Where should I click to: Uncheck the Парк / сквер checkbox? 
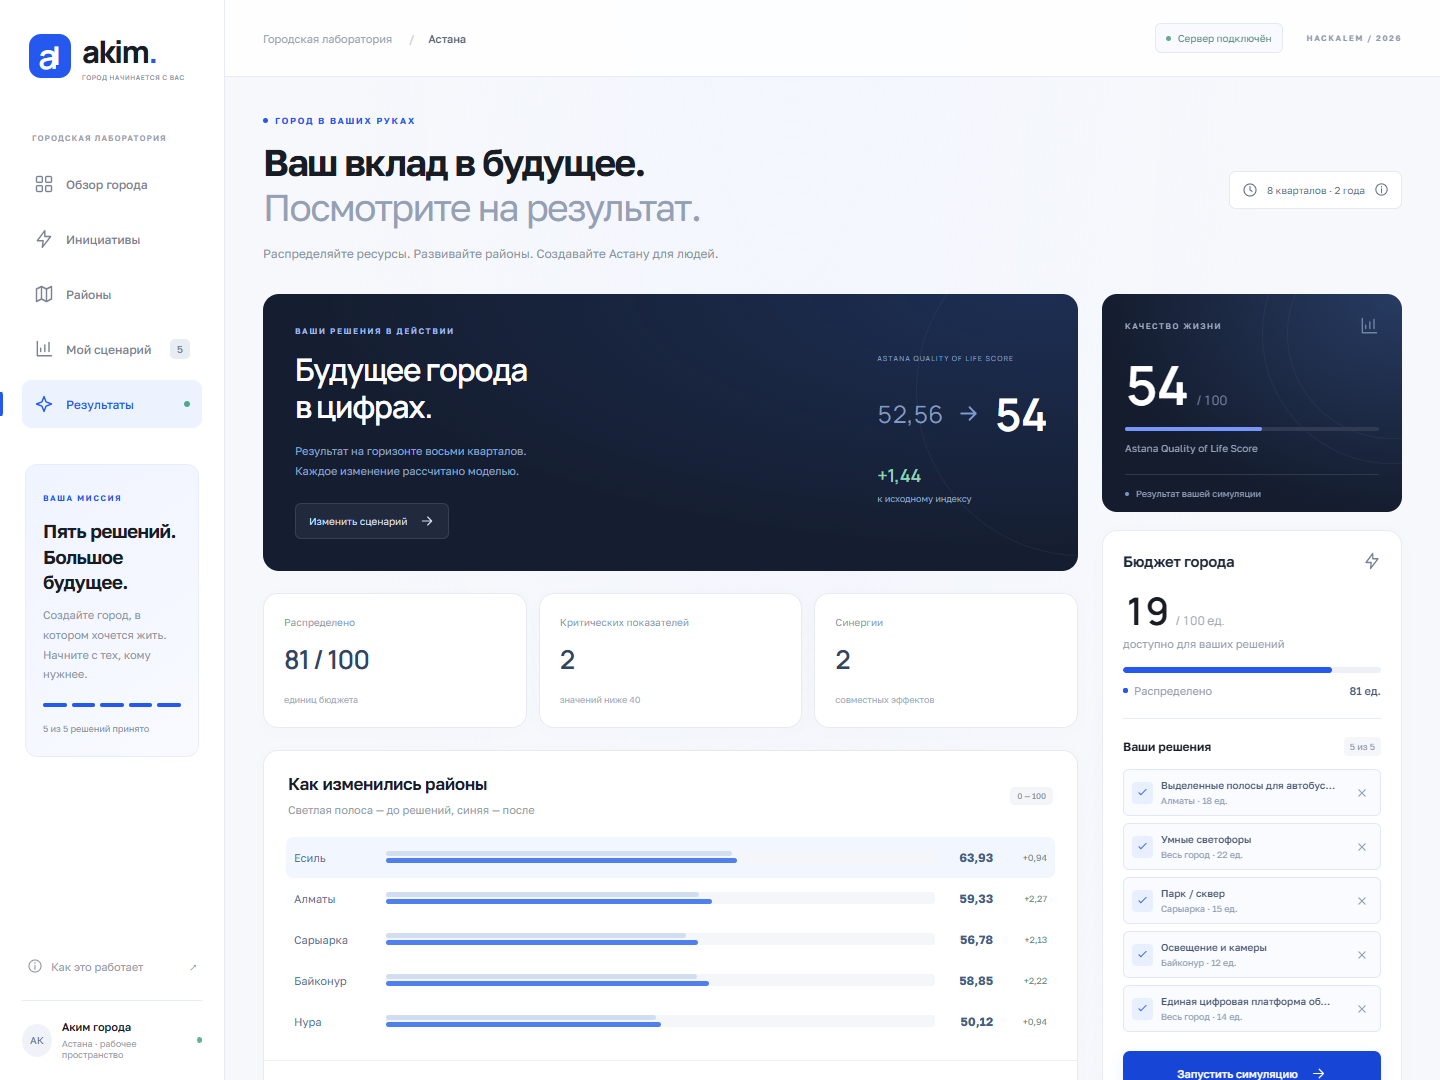pyautogui.click(x=1142, y=901)
